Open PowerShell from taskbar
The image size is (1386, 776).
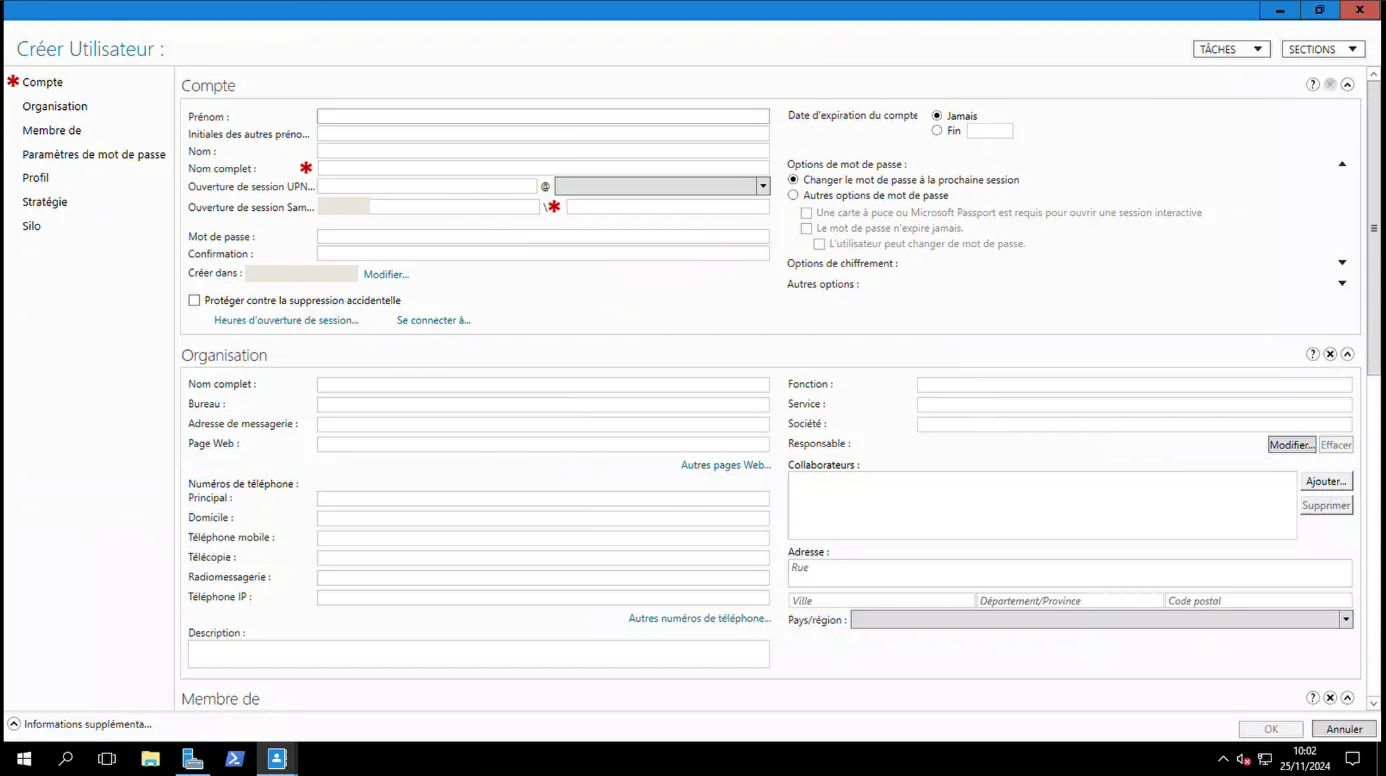tap(234, 759)
